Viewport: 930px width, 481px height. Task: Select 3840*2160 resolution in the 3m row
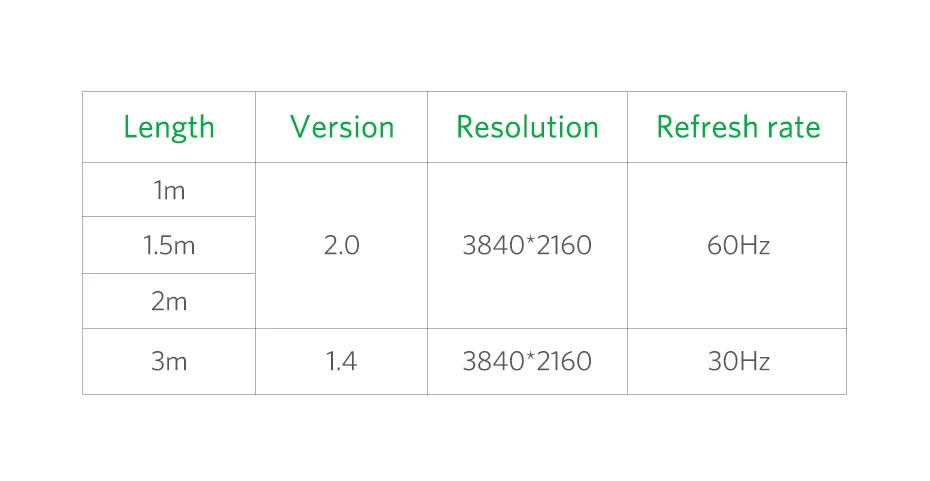click(527, 361)
